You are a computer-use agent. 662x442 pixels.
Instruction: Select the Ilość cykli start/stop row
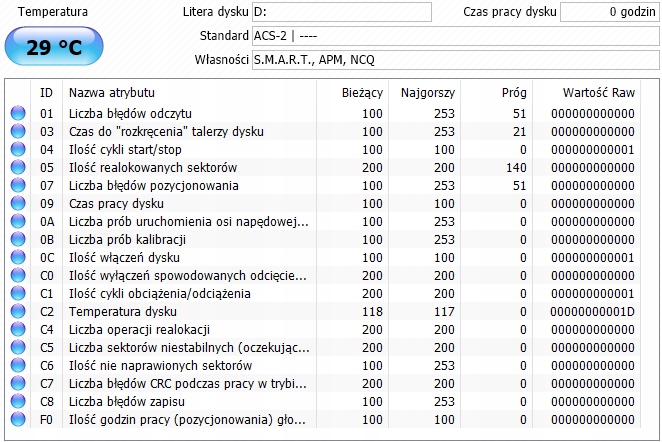190,150
